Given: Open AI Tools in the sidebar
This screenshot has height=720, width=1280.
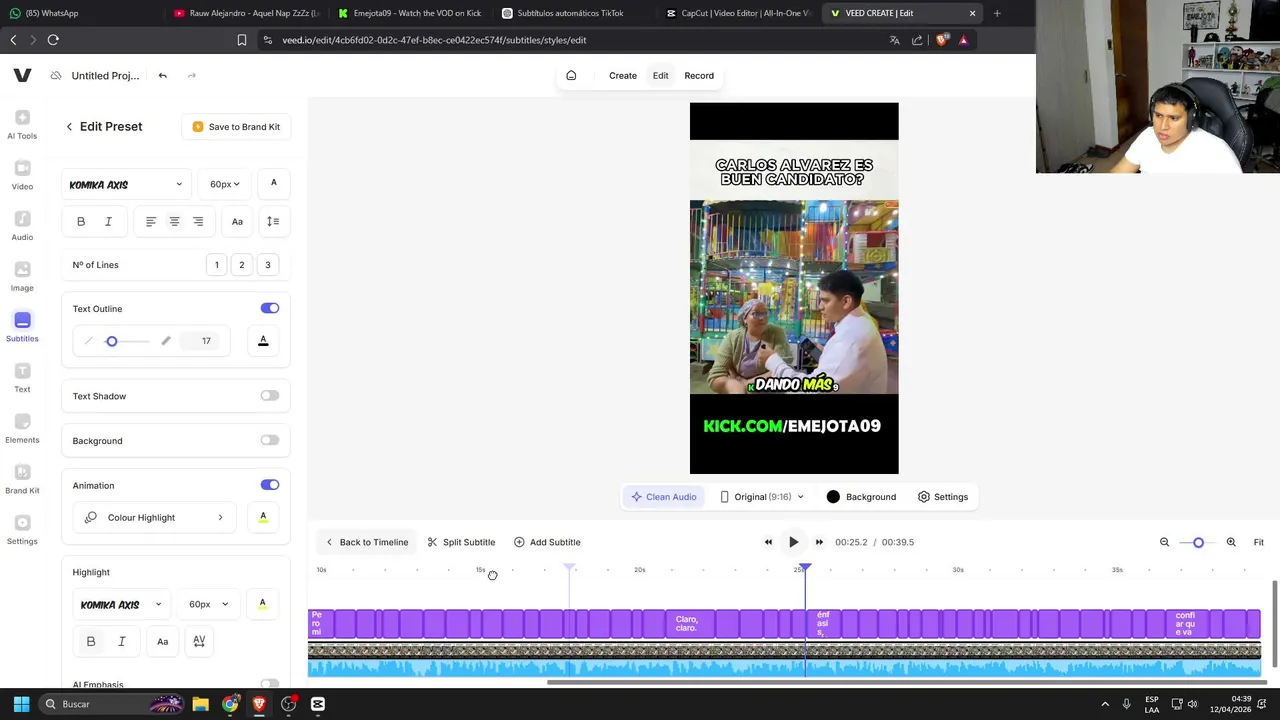Looking at the screenshot, I should coord(22,125).
